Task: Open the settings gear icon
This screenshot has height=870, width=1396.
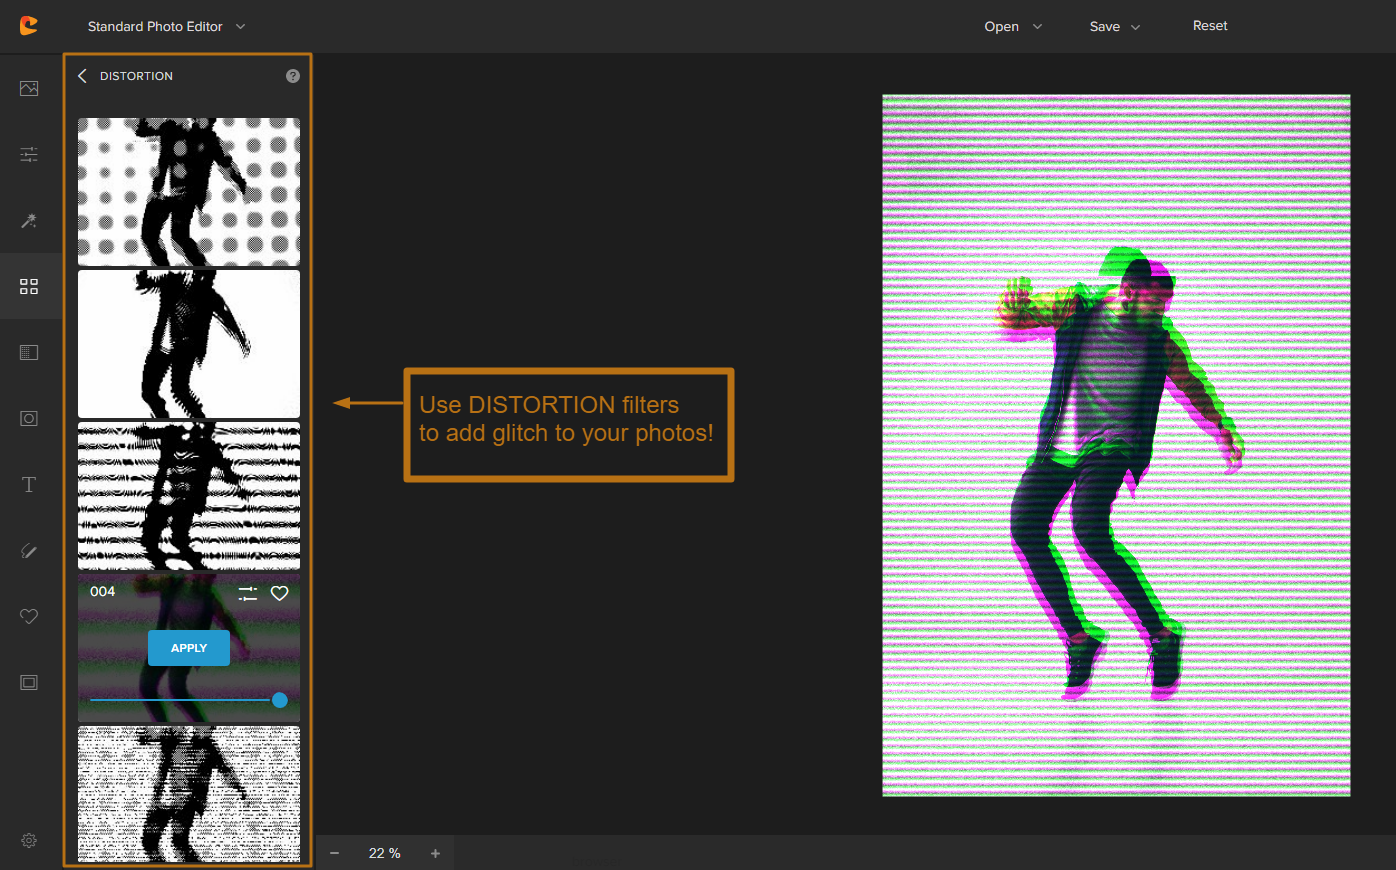Action: [x=29, y=841]
